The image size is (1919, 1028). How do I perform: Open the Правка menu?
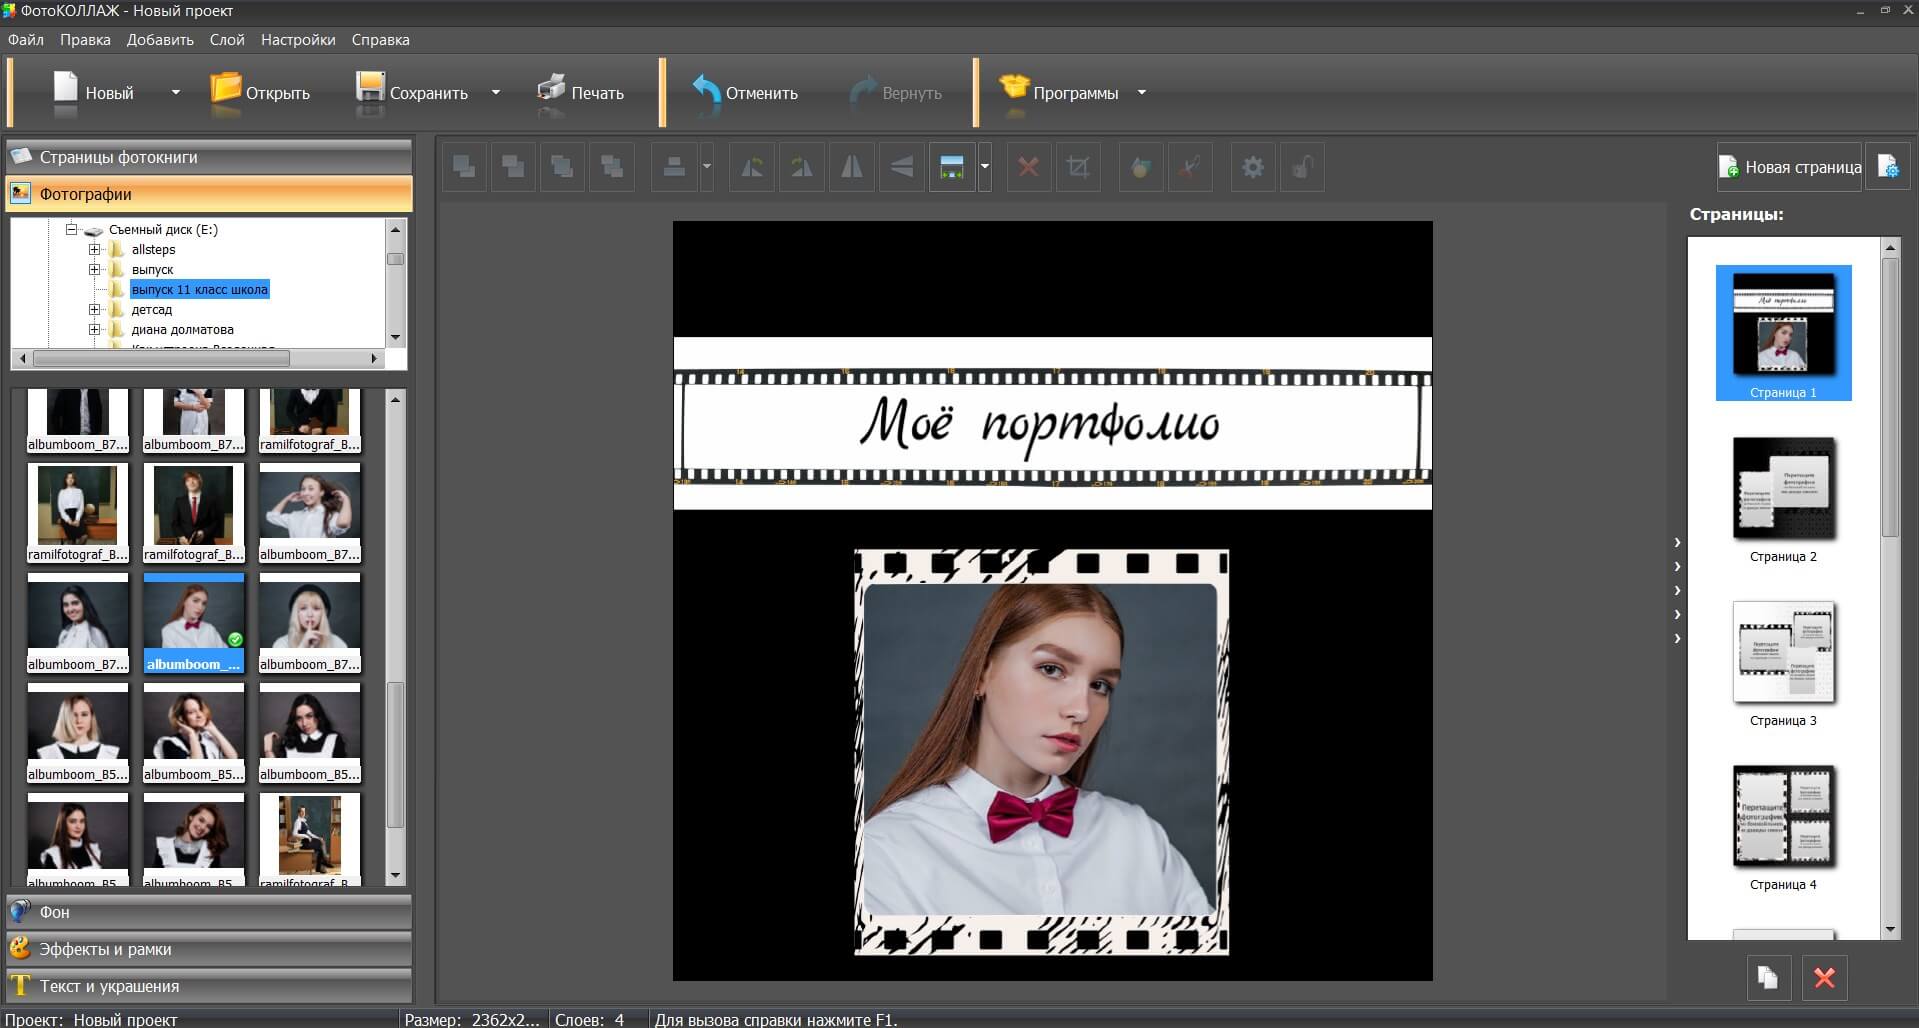coord(85,40)
